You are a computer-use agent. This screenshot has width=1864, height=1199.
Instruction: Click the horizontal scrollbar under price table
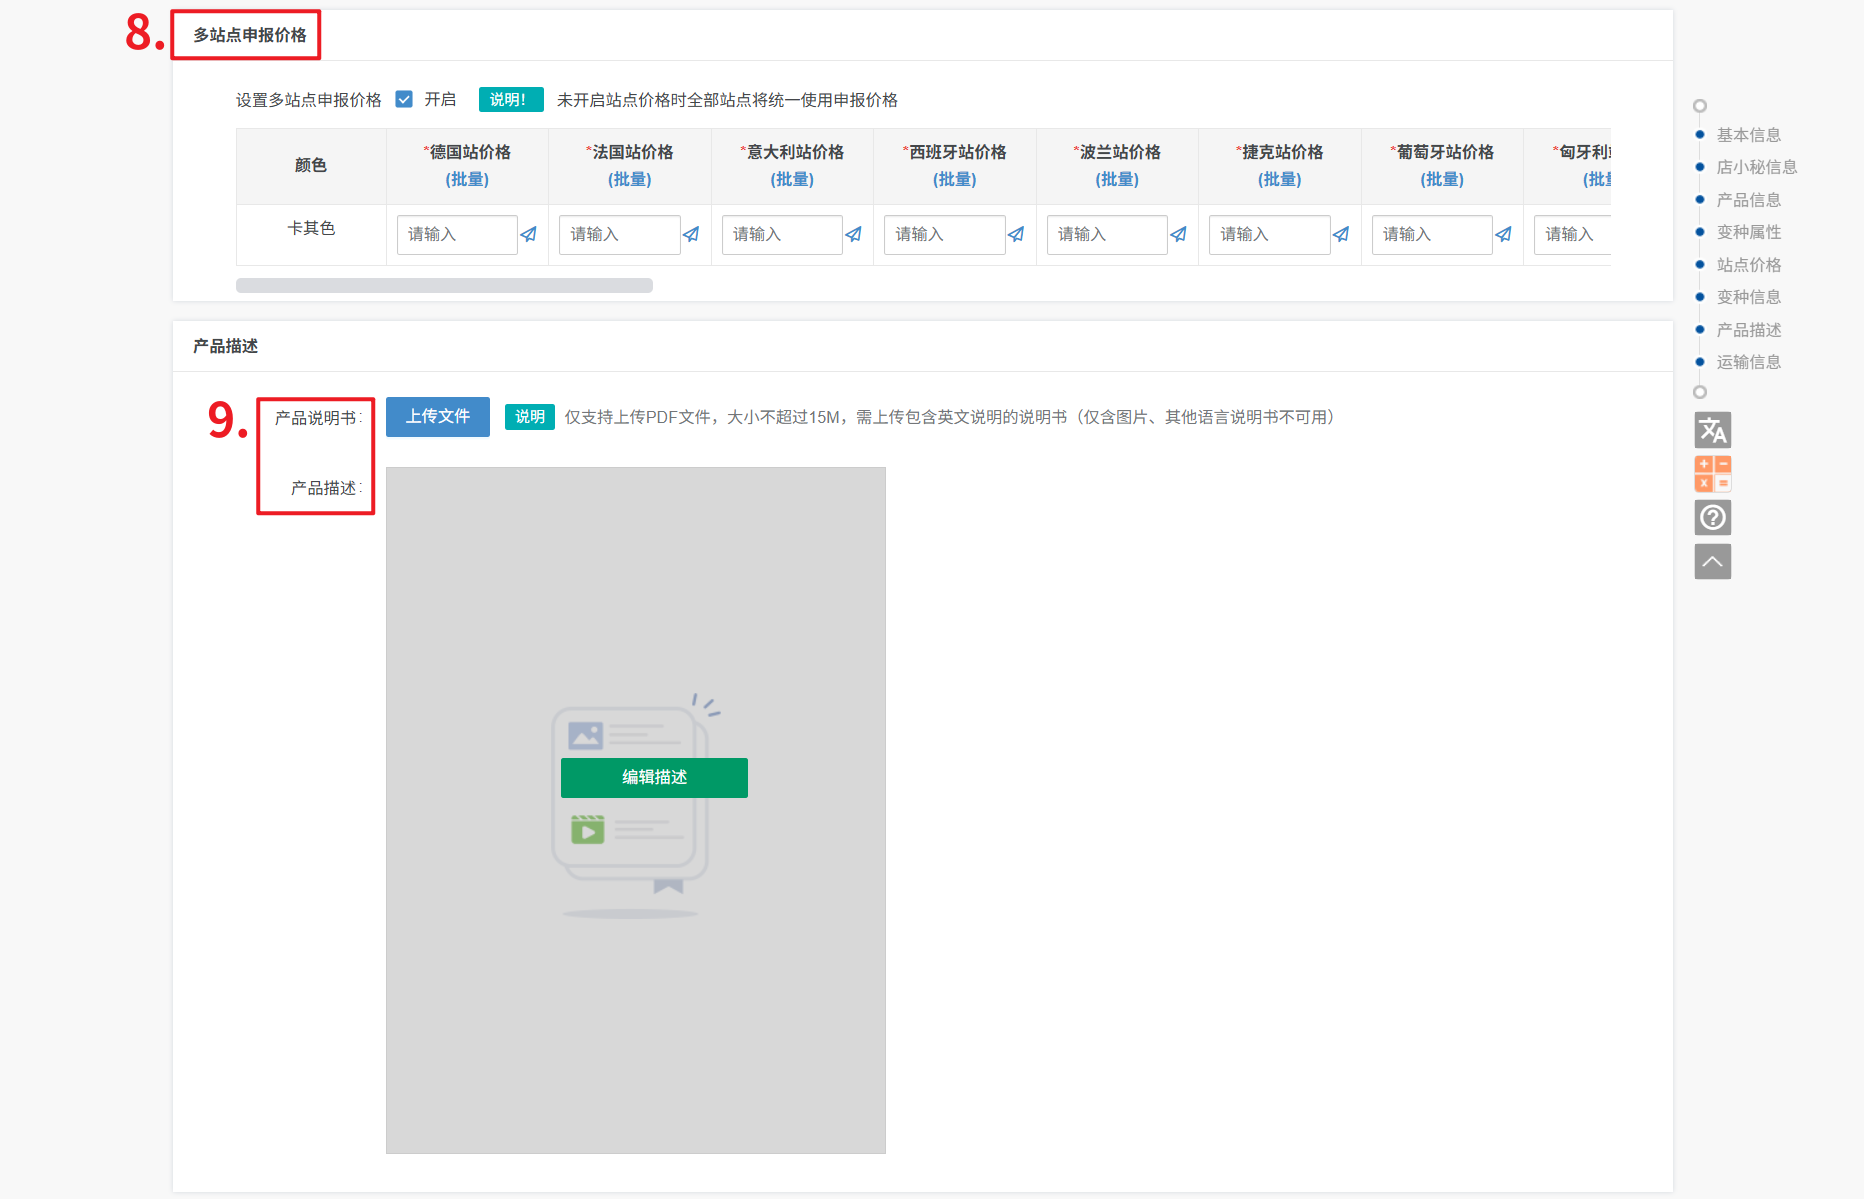(x=444, y=286)
